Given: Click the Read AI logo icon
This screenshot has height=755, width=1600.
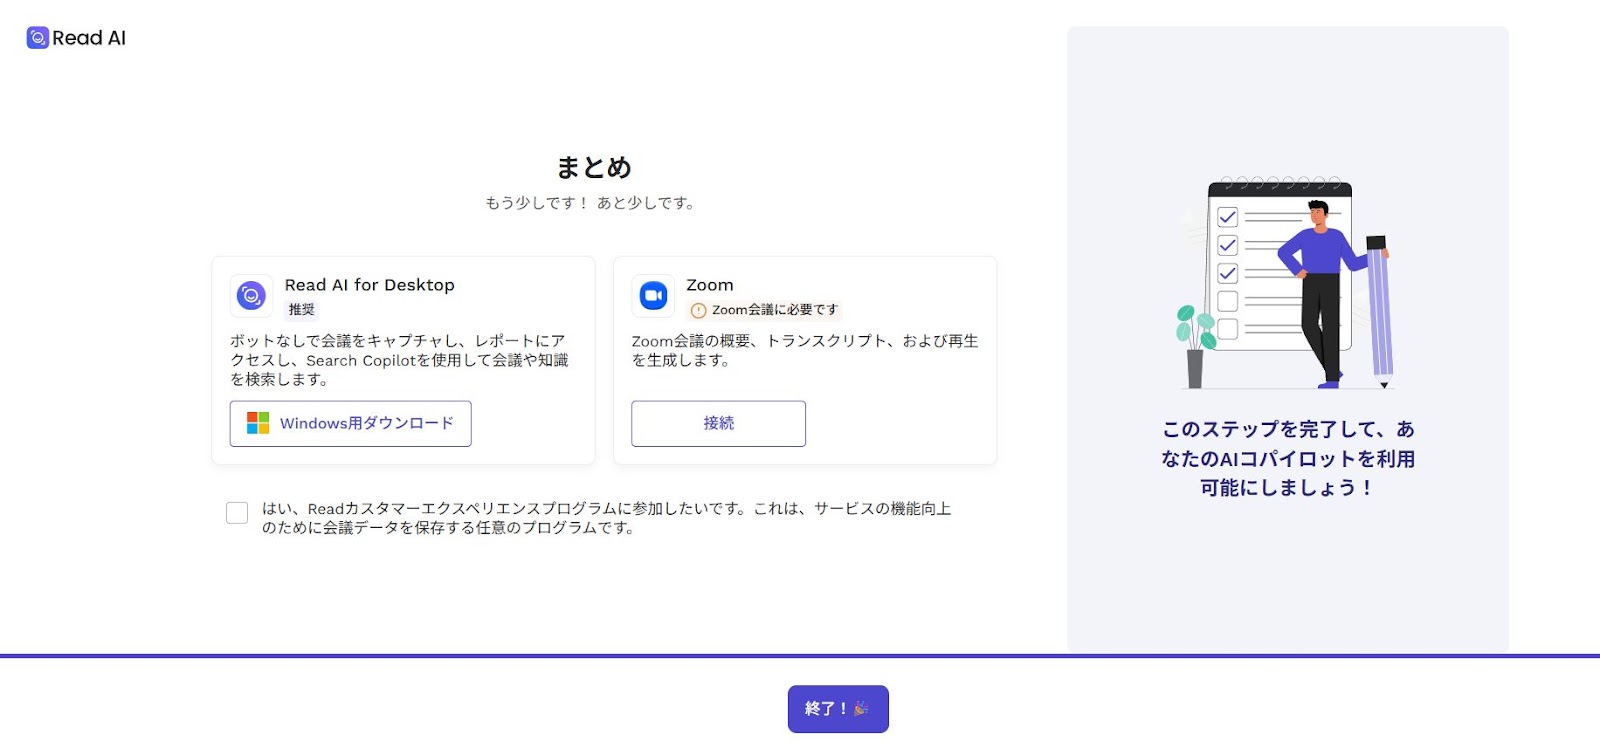Looking at the screenshot, I should tap(37, 38).
